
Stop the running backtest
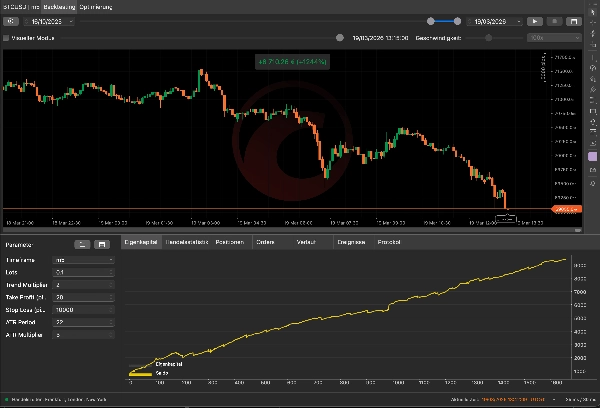(554, 21)
